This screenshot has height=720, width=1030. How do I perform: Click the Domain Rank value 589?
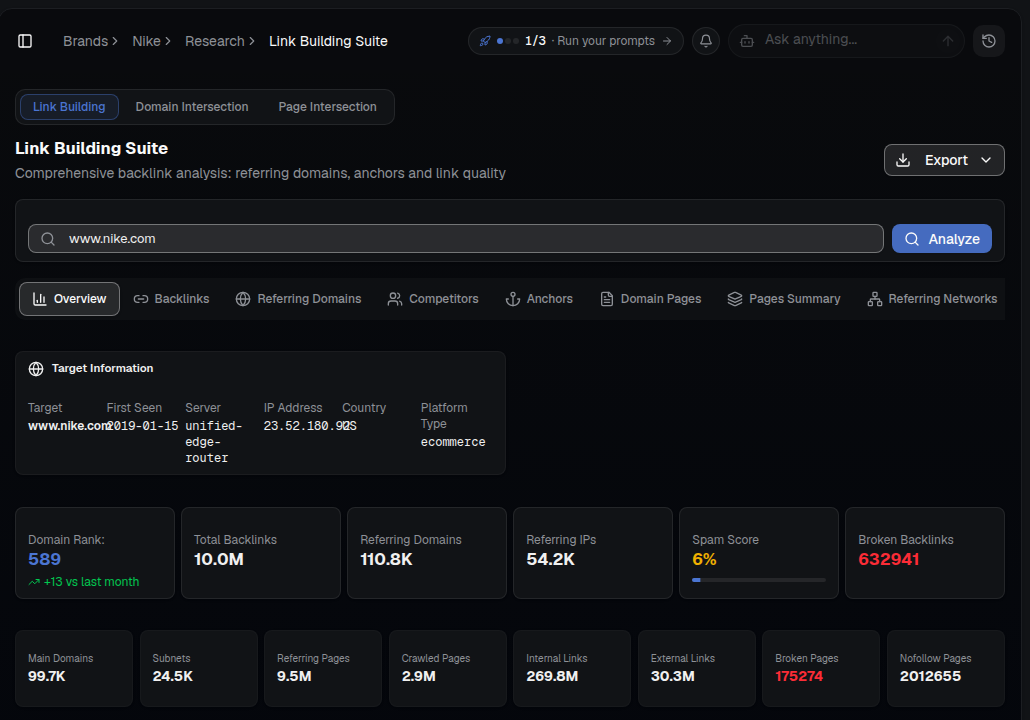point(45,560)
